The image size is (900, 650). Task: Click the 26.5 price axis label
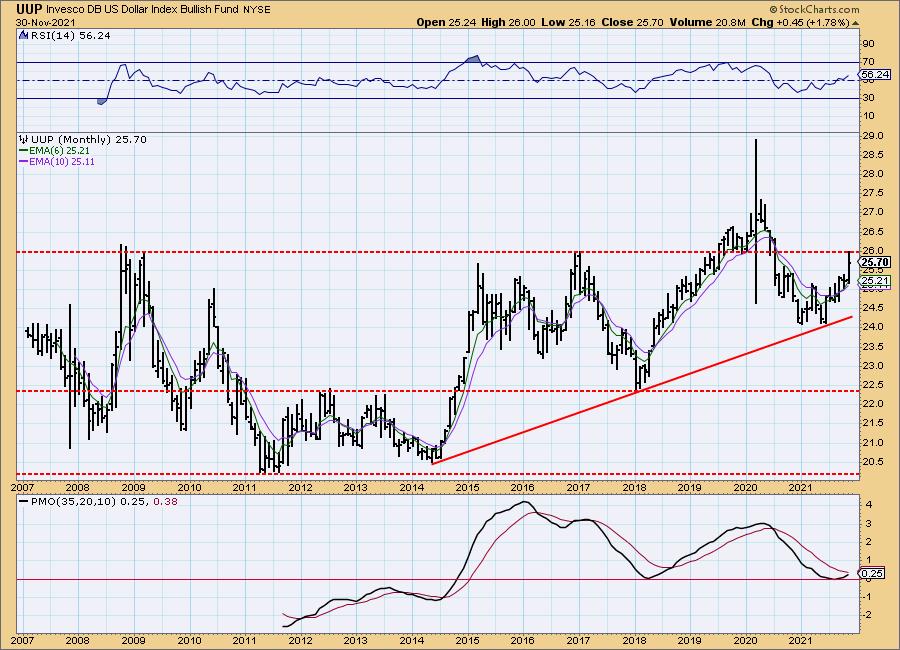[x=872, y=231]
